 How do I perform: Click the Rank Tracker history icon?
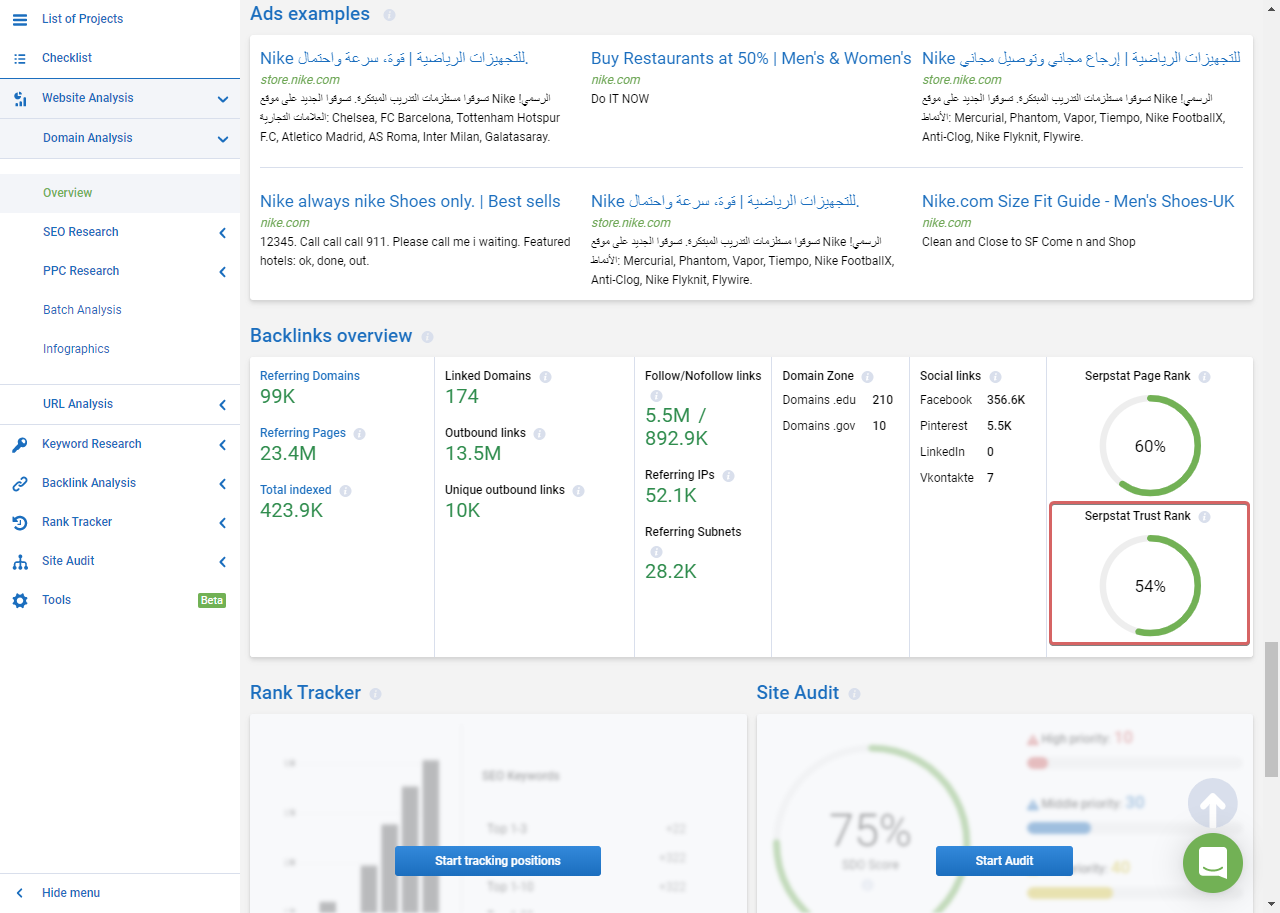coord(20,523)
